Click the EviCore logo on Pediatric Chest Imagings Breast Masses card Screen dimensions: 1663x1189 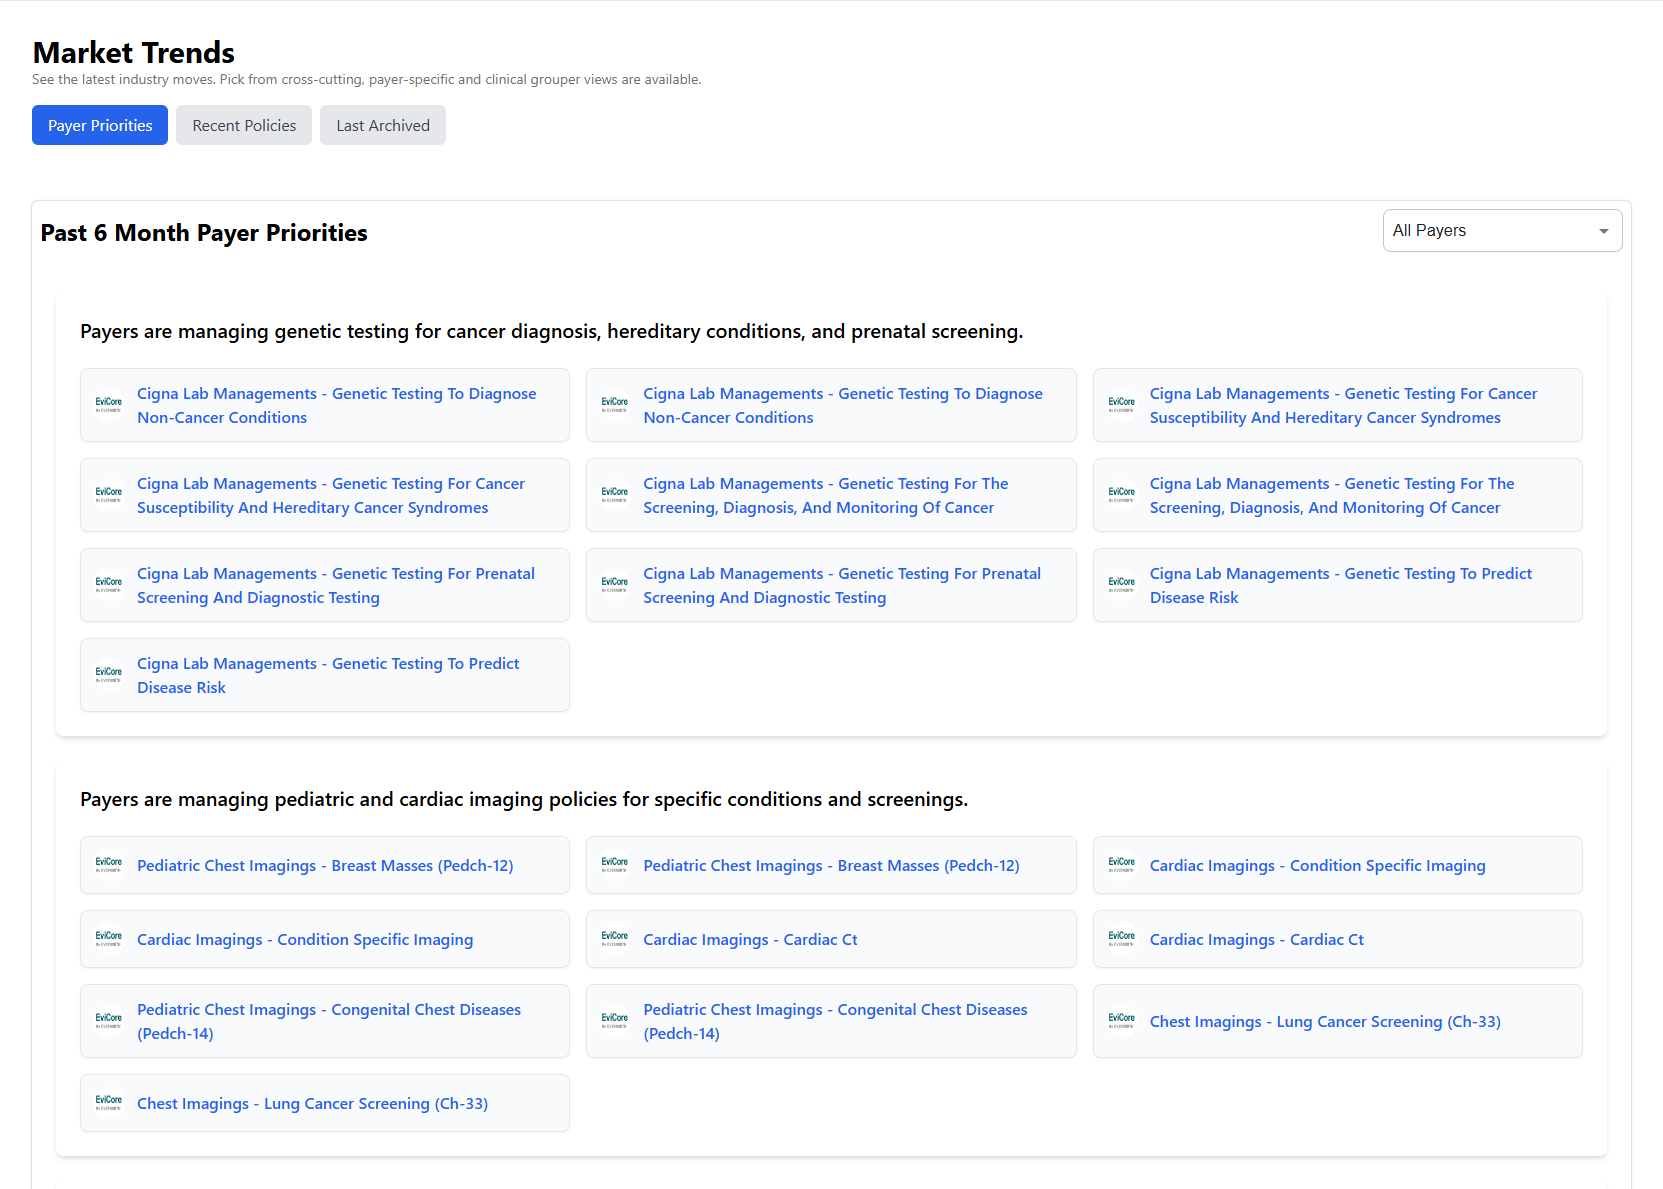coord(108,864)
